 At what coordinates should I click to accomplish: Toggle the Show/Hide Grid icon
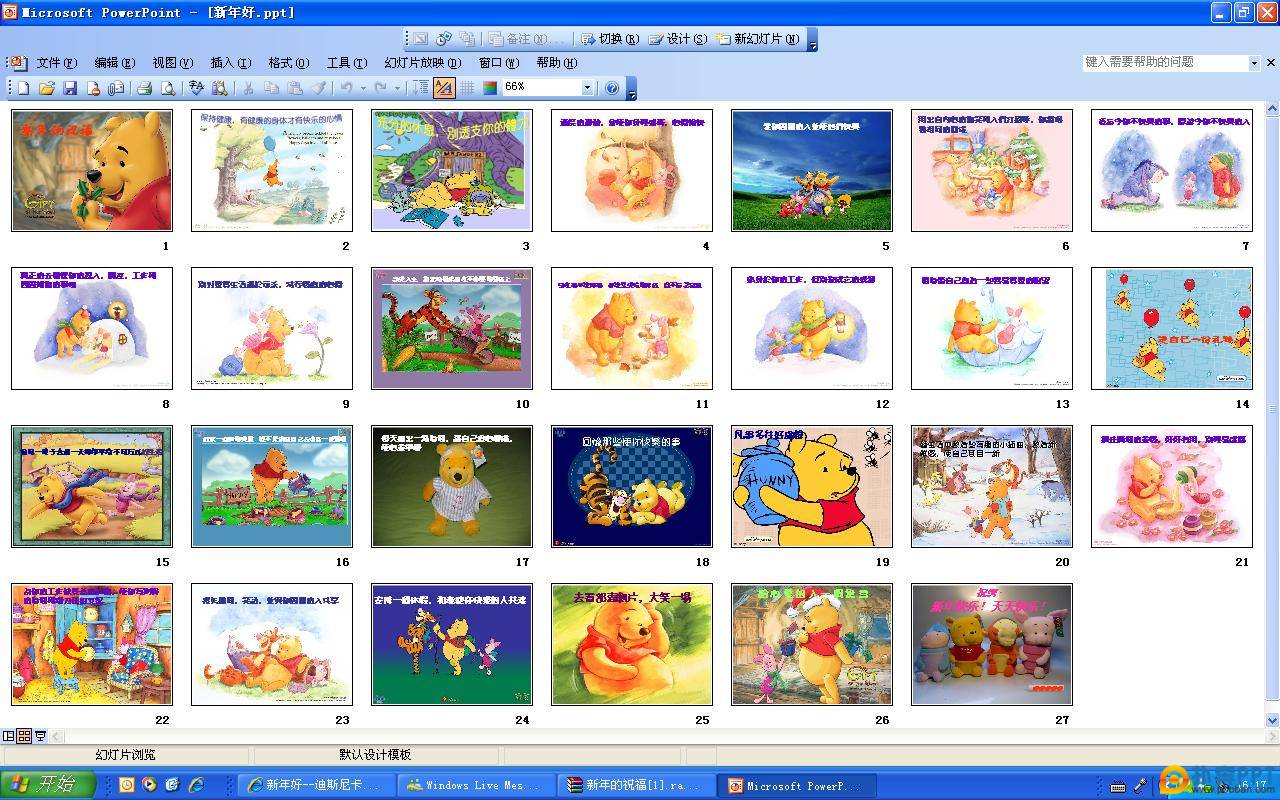467,88
